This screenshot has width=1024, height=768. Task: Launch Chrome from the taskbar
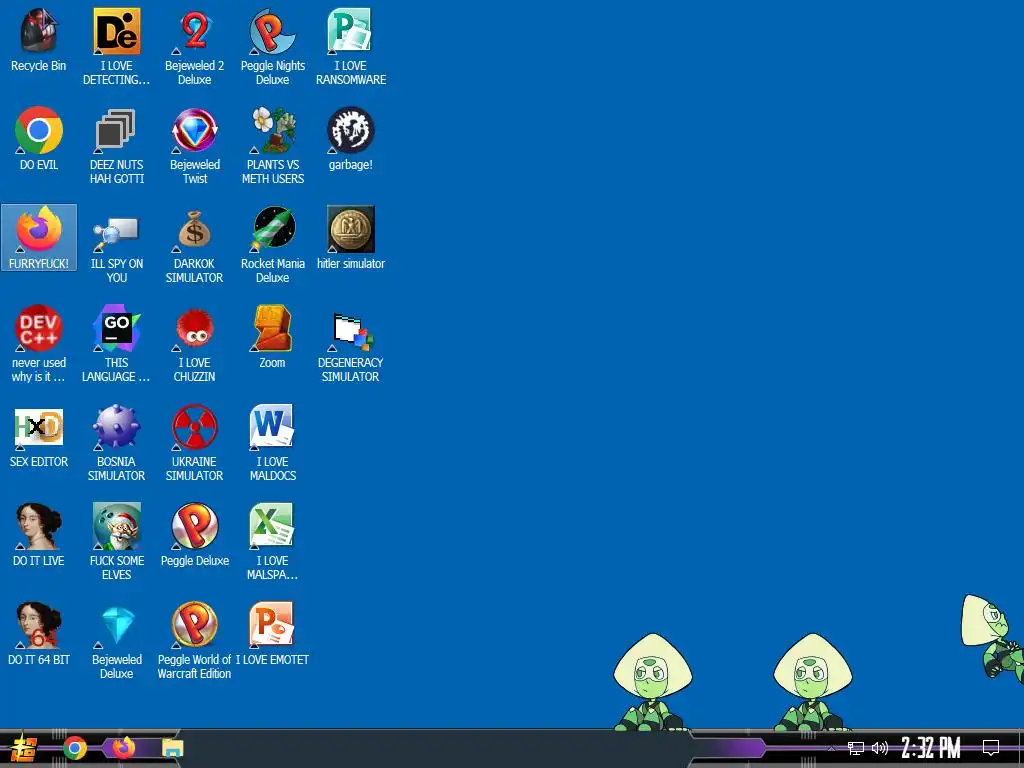(x=75, y=748)
